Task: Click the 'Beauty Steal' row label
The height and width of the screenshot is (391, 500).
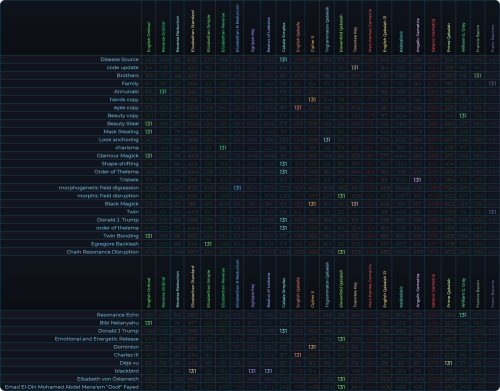Action: click(123, 124)
